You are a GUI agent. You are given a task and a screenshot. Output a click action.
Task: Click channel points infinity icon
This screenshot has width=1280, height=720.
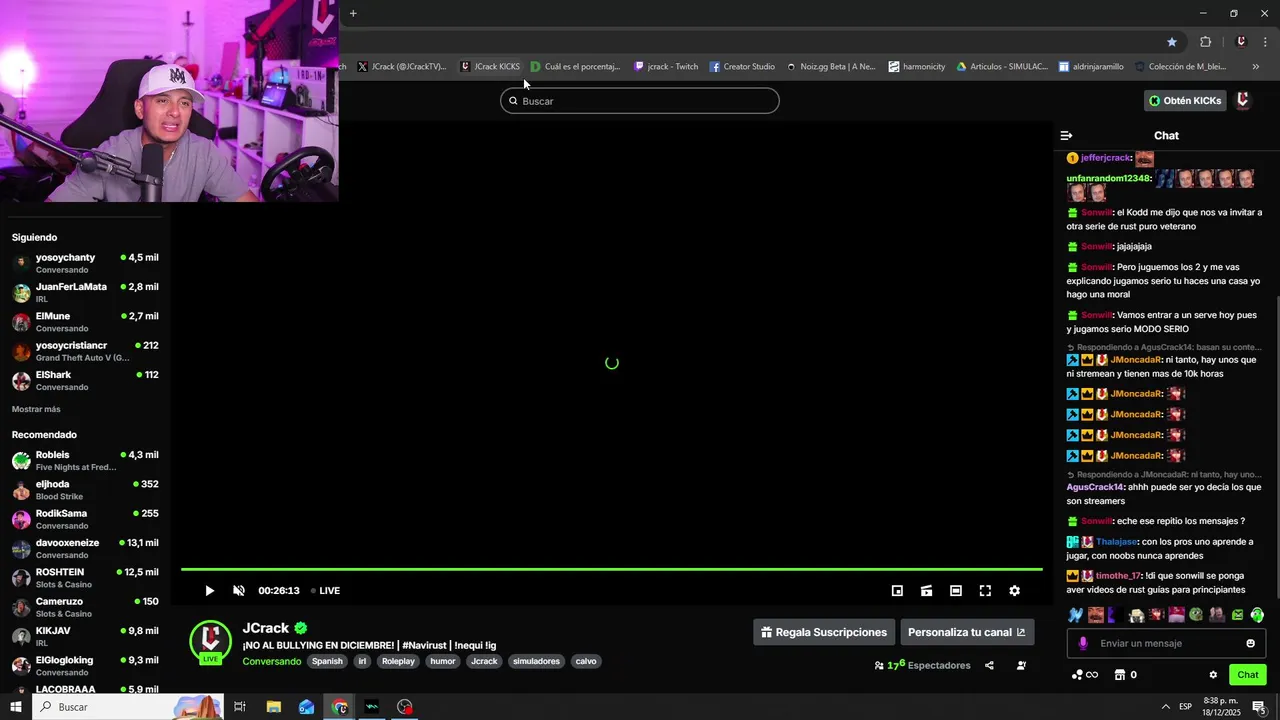[x=1085, y=675]
